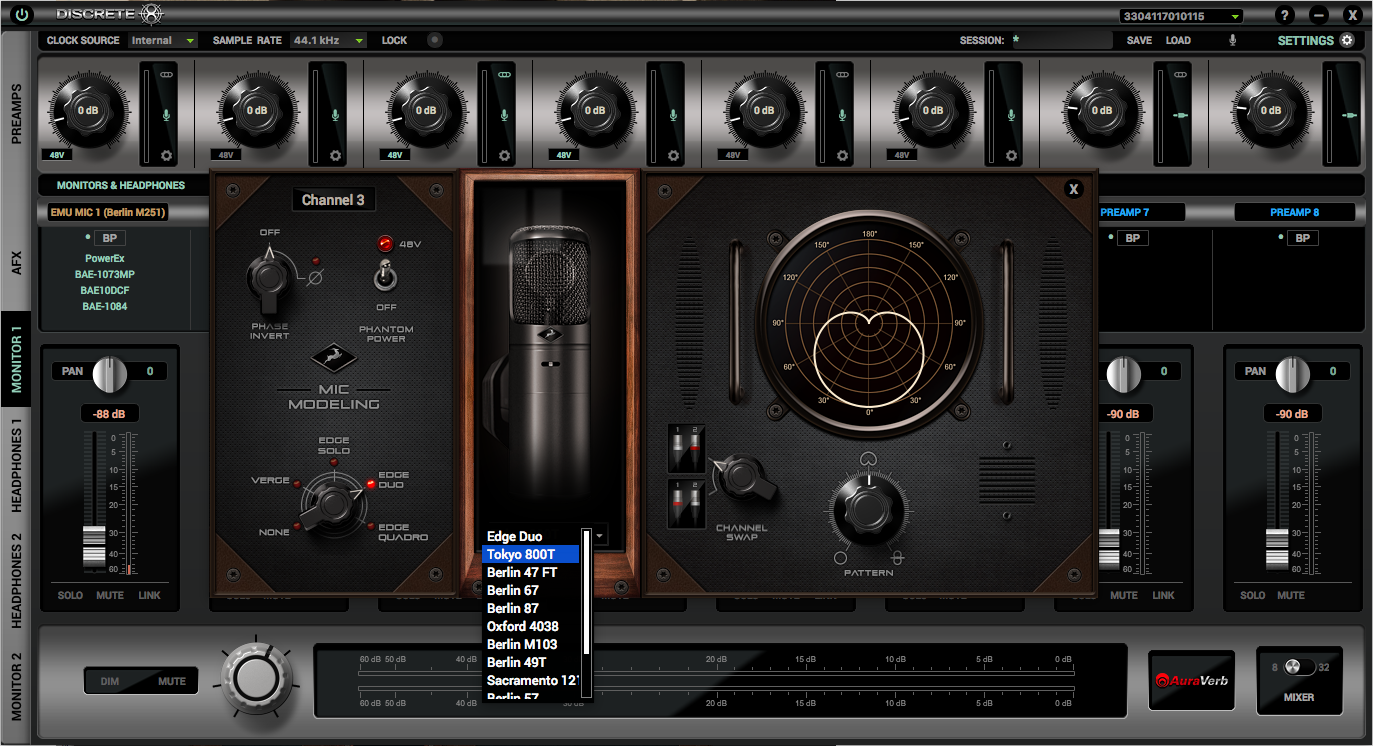The width and height of the screenshot is (1373, 746).
Task: Choose Edge Duo from mic list
Action: pos(531,536)
